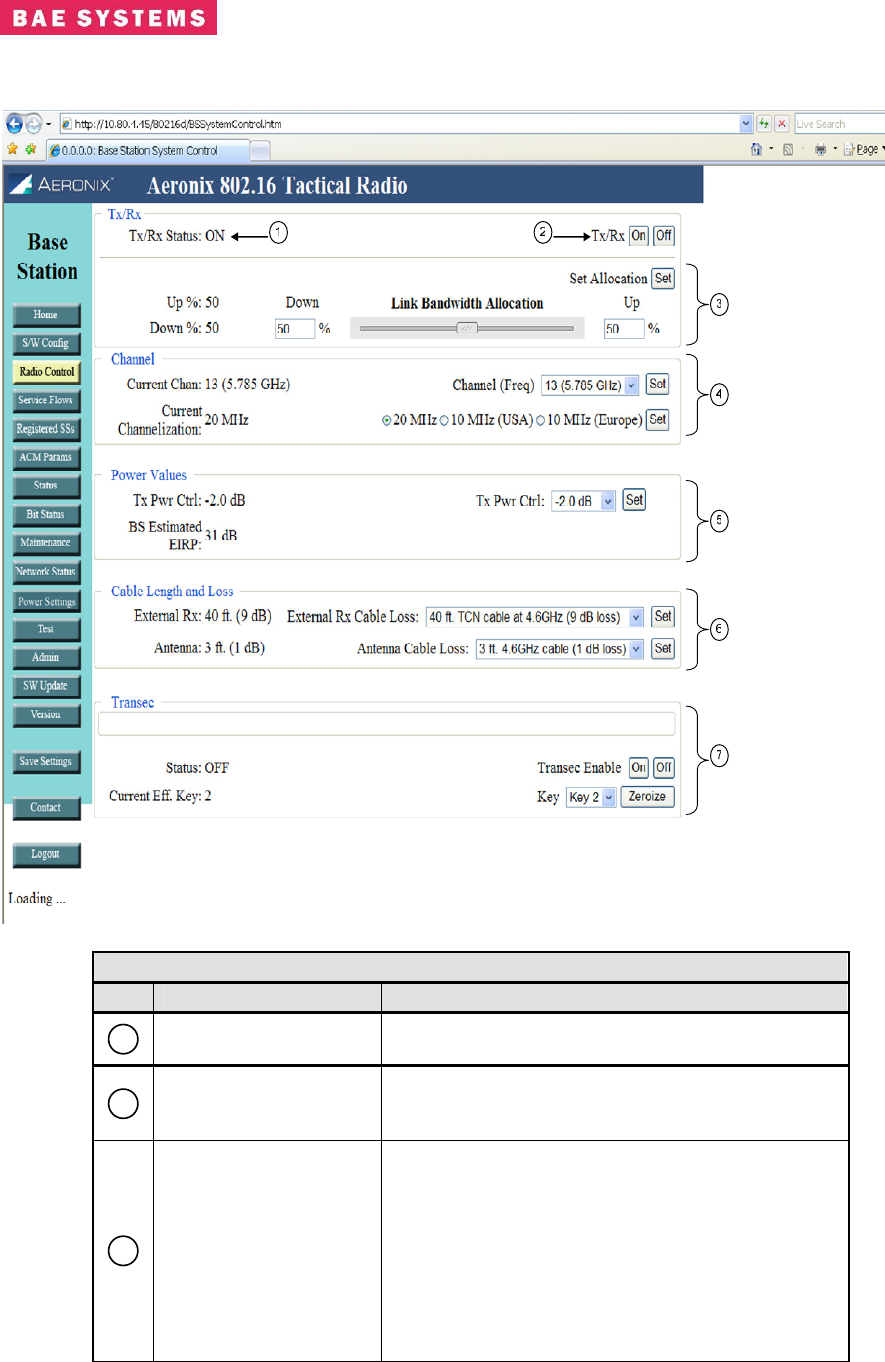Open the address bar history dropdown

click(x=745, y=124)
